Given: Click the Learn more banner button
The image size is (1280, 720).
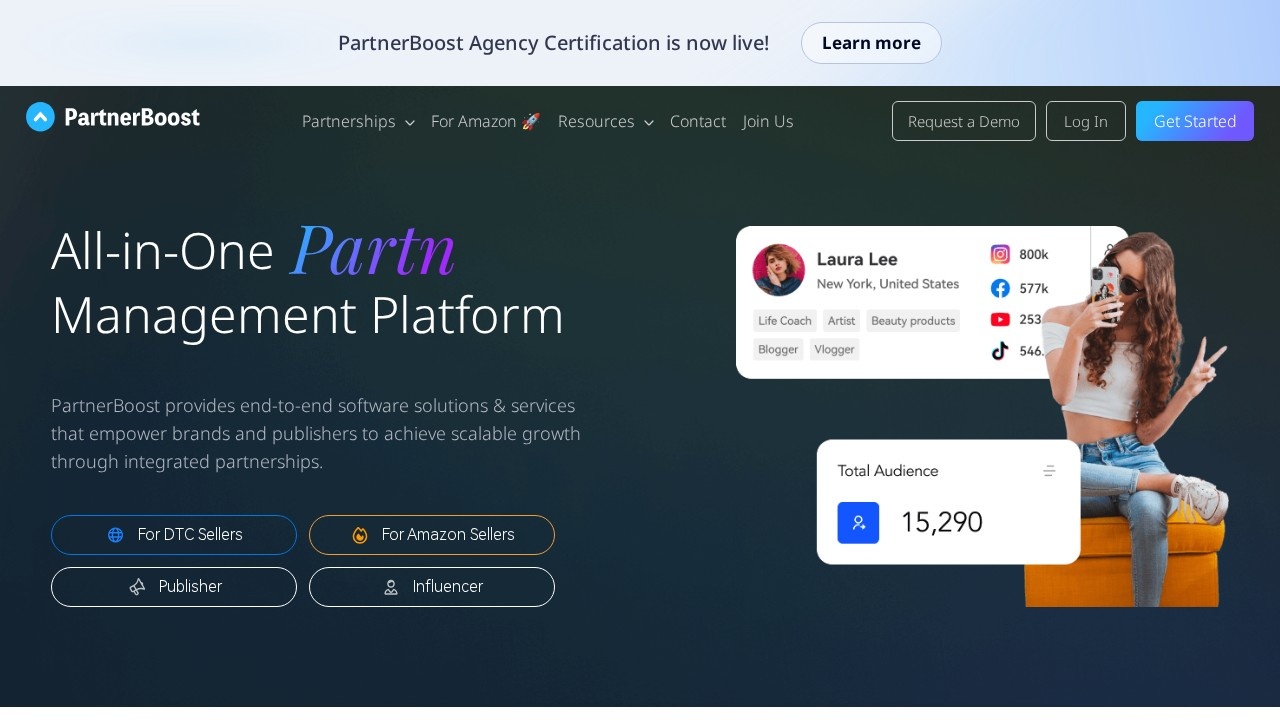Looking at the screenshot, I should tap(871, 43).
